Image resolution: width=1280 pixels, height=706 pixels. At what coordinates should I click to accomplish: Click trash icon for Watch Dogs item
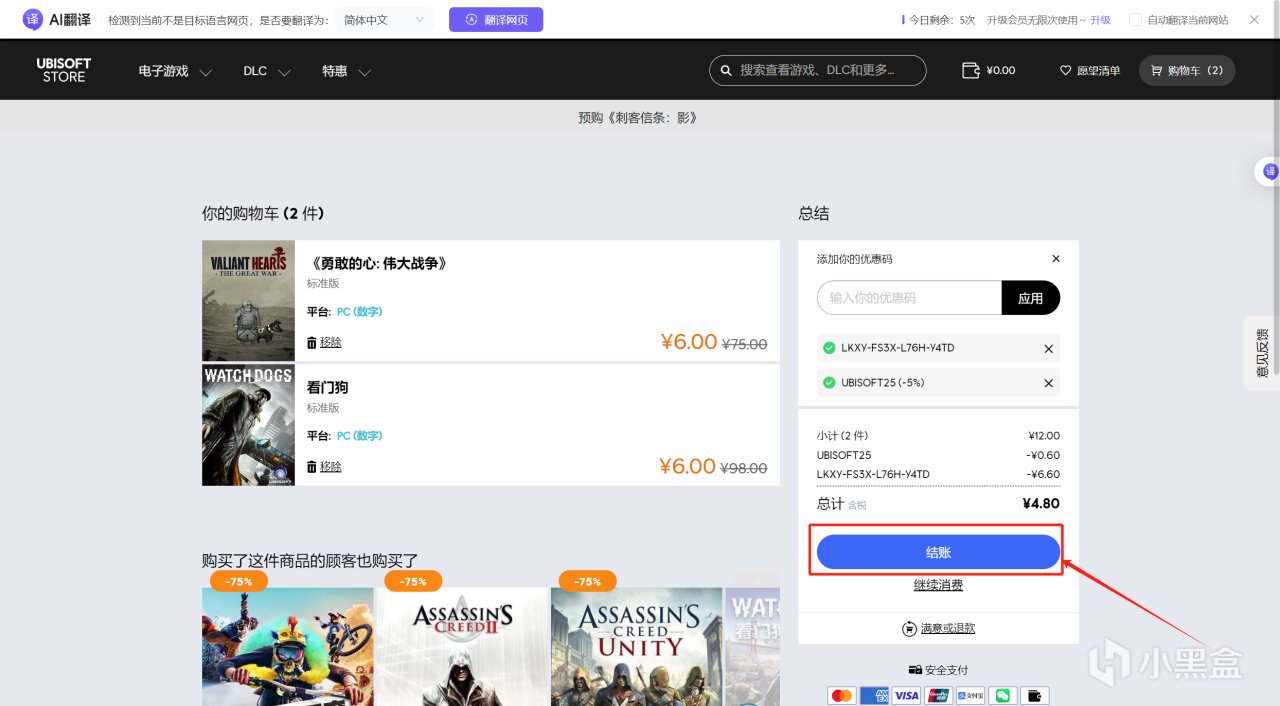pos(312,467)
